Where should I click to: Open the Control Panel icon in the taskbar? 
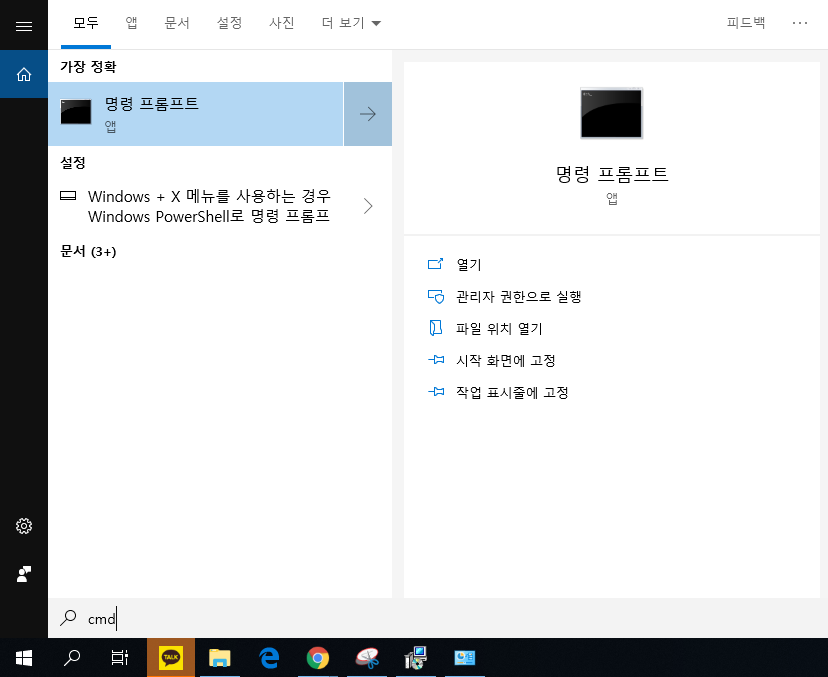click(465, 658)
